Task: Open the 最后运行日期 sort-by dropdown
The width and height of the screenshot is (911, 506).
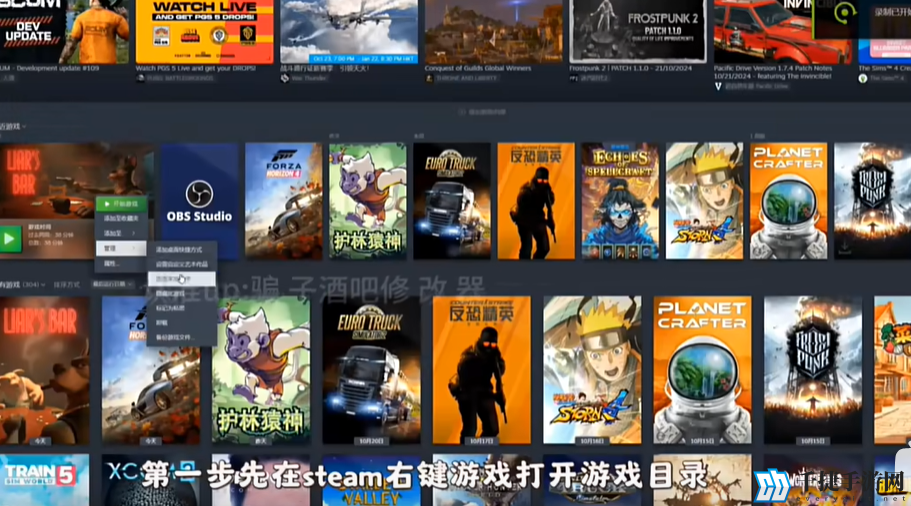Action: coord(113,285)
